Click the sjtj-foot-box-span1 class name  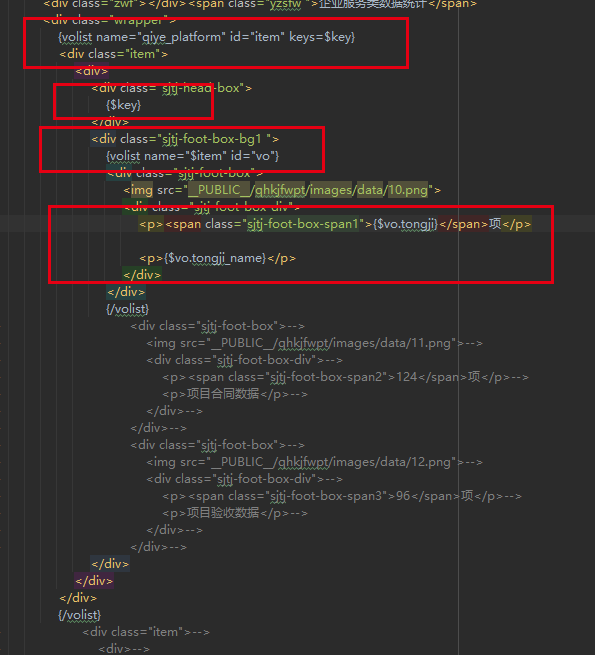pos(303,224)
